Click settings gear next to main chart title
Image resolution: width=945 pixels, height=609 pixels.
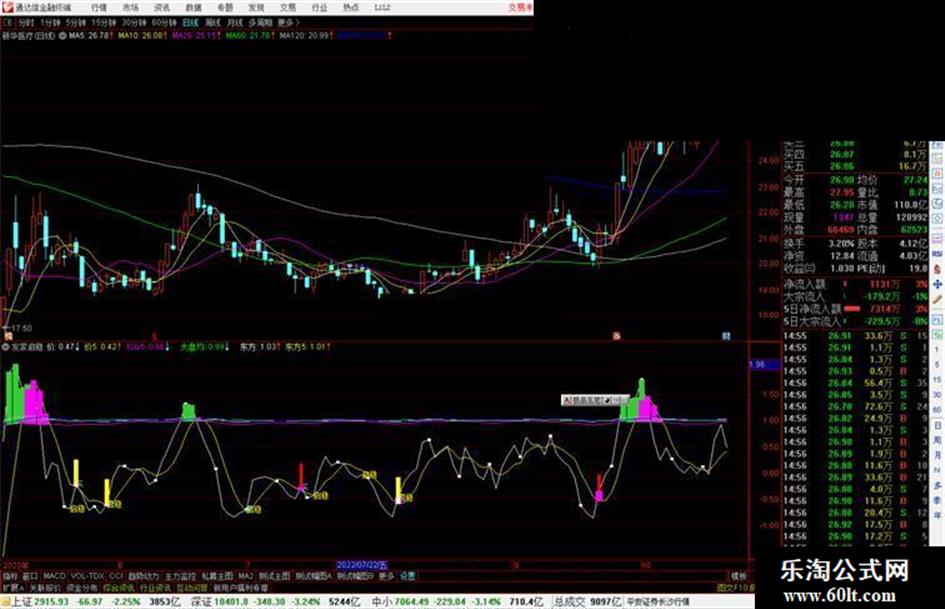click(x=62, y=36)
